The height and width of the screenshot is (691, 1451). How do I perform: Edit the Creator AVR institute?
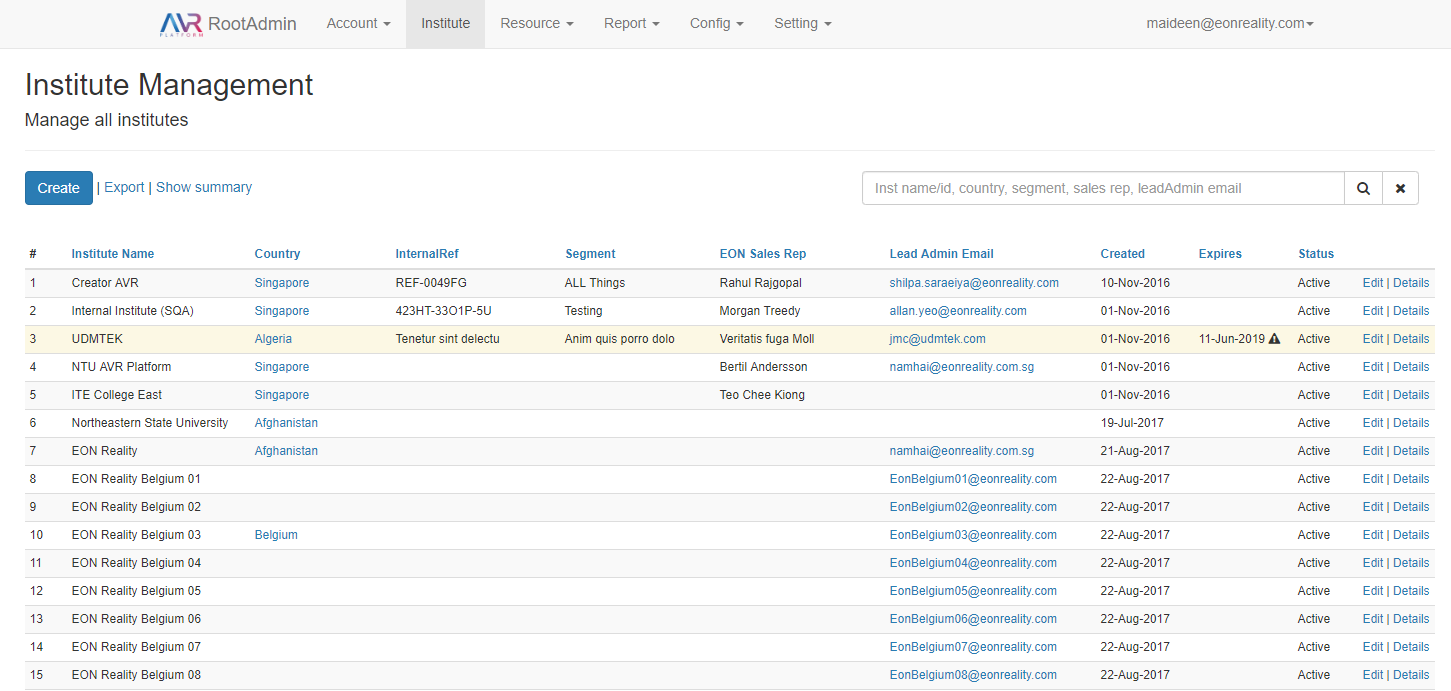[1373, 283]
